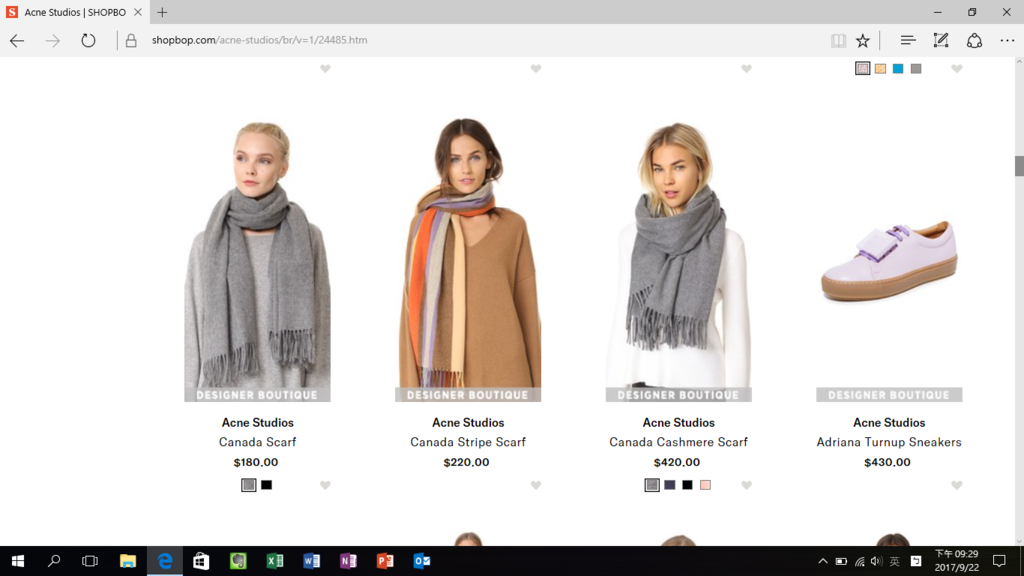The width and height of the screenshot is (1024, 576).
Task: Open Windows taskbar search
Action: click(54, 561)
